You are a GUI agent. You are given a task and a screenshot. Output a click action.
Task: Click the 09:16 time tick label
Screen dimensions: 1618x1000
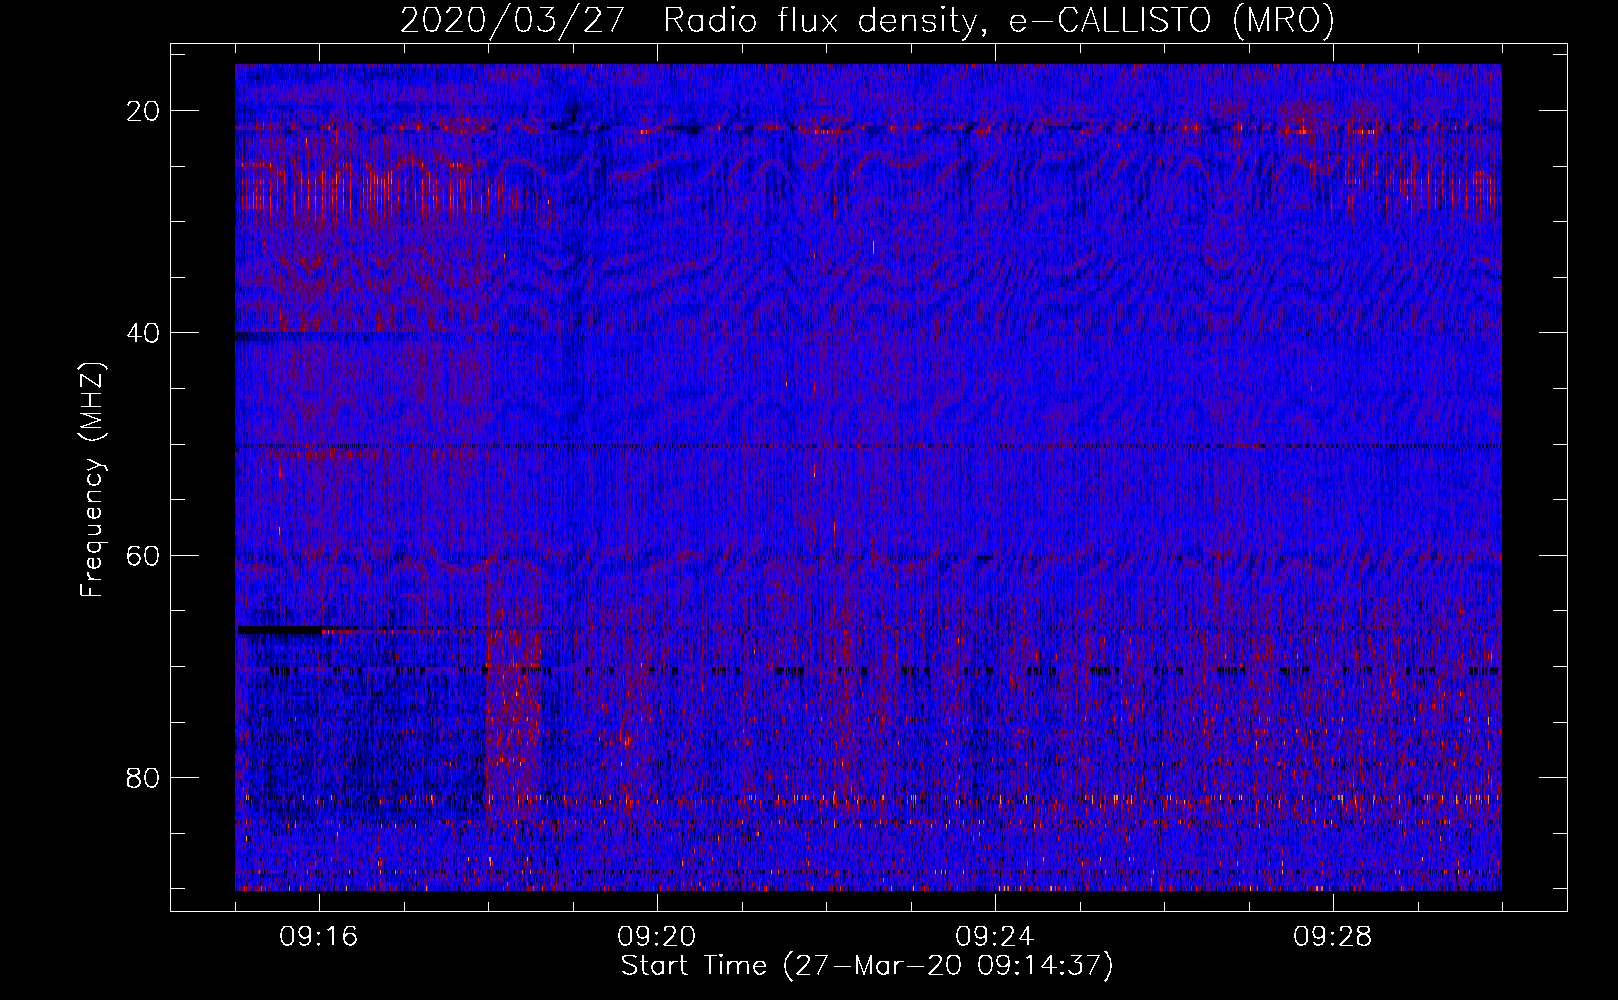tap(319, 937)
